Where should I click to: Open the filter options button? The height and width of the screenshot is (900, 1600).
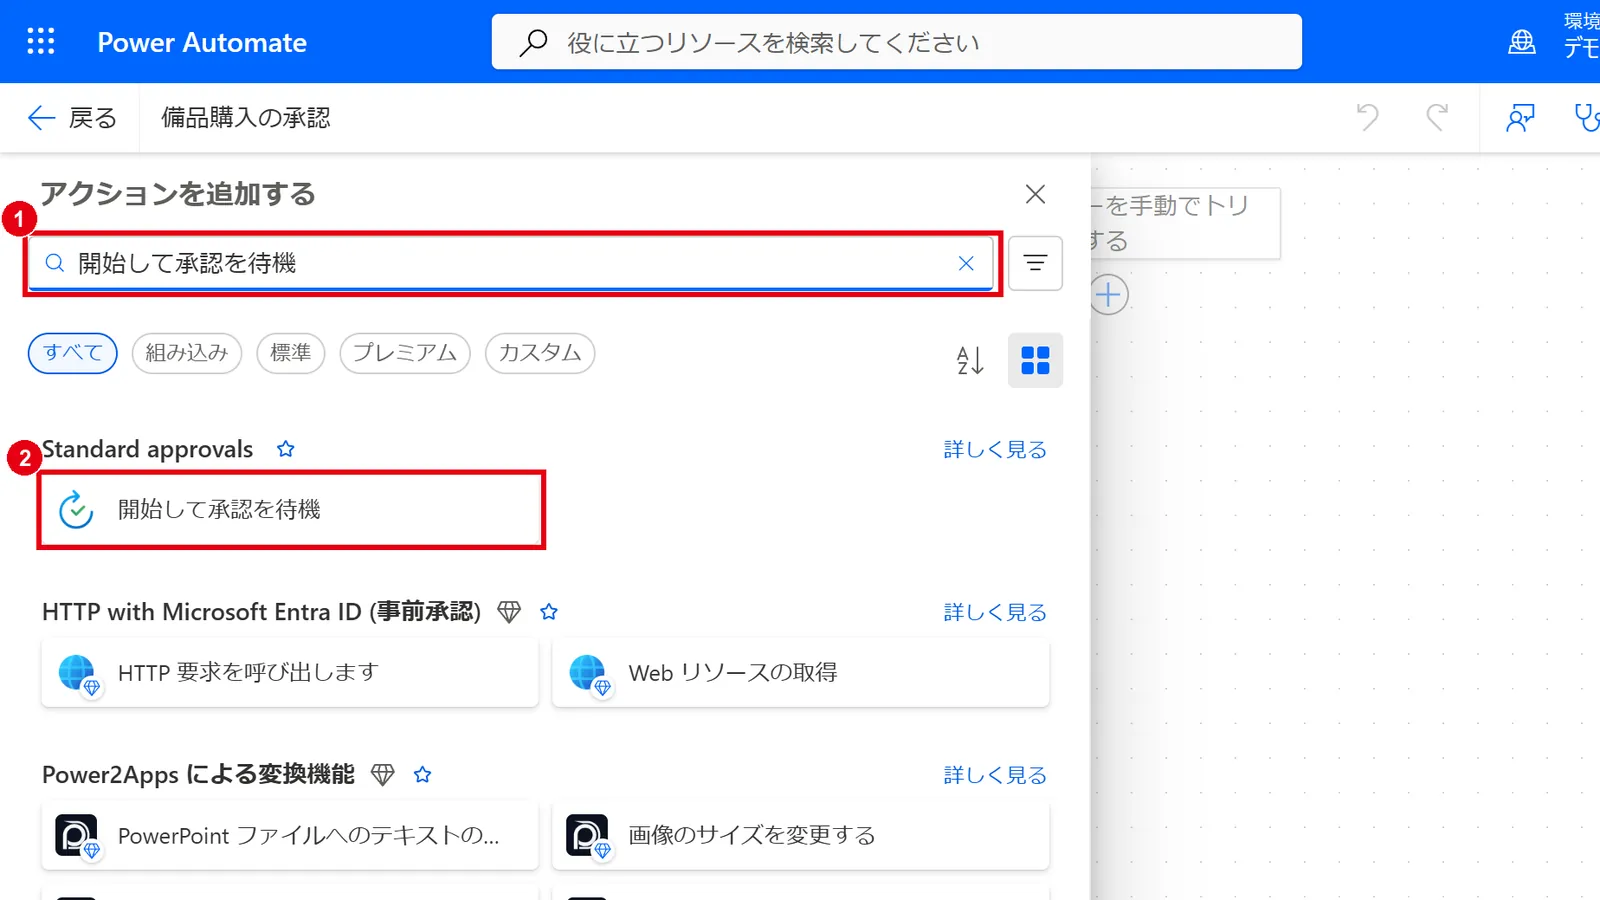[1035, 263]
